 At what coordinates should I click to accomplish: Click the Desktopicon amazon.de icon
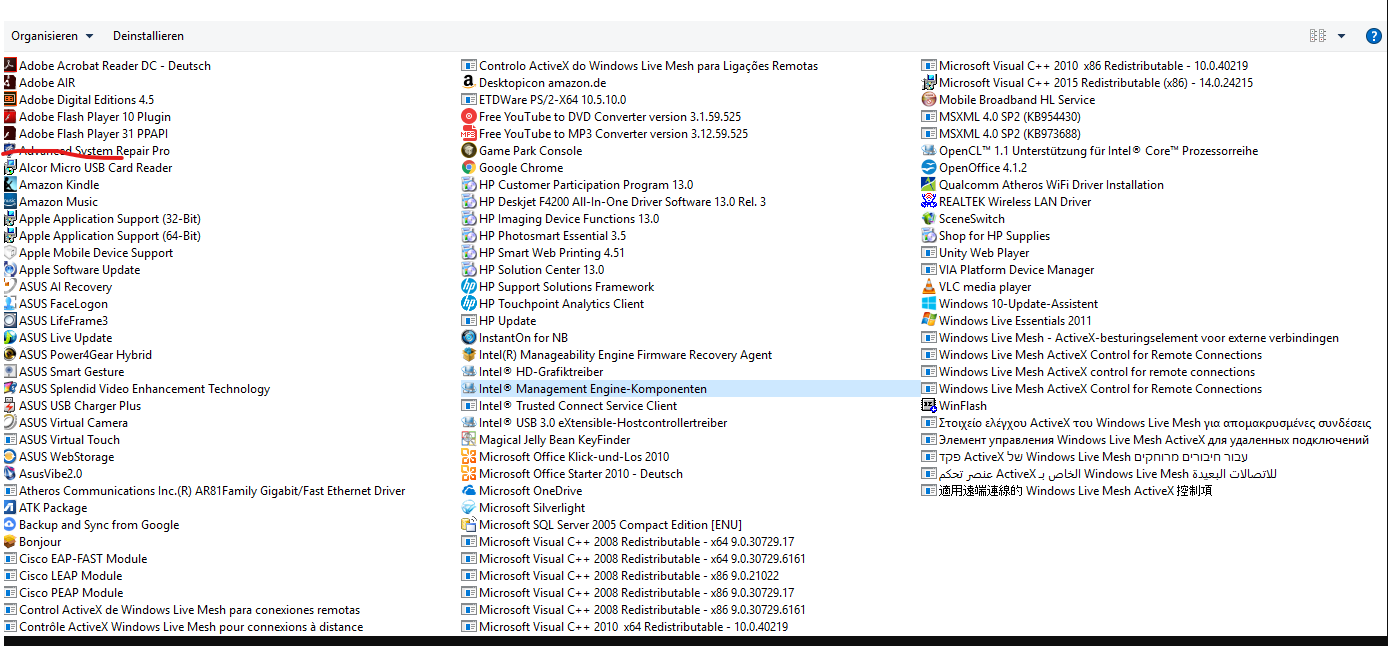(468, 83)
